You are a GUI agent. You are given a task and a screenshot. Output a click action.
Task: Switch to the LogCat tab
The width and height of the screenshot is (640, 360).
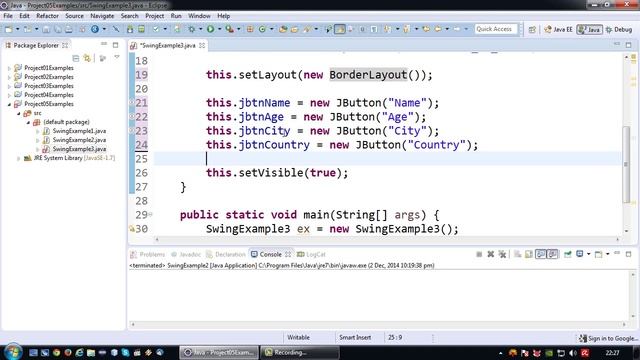coord(311,254)
